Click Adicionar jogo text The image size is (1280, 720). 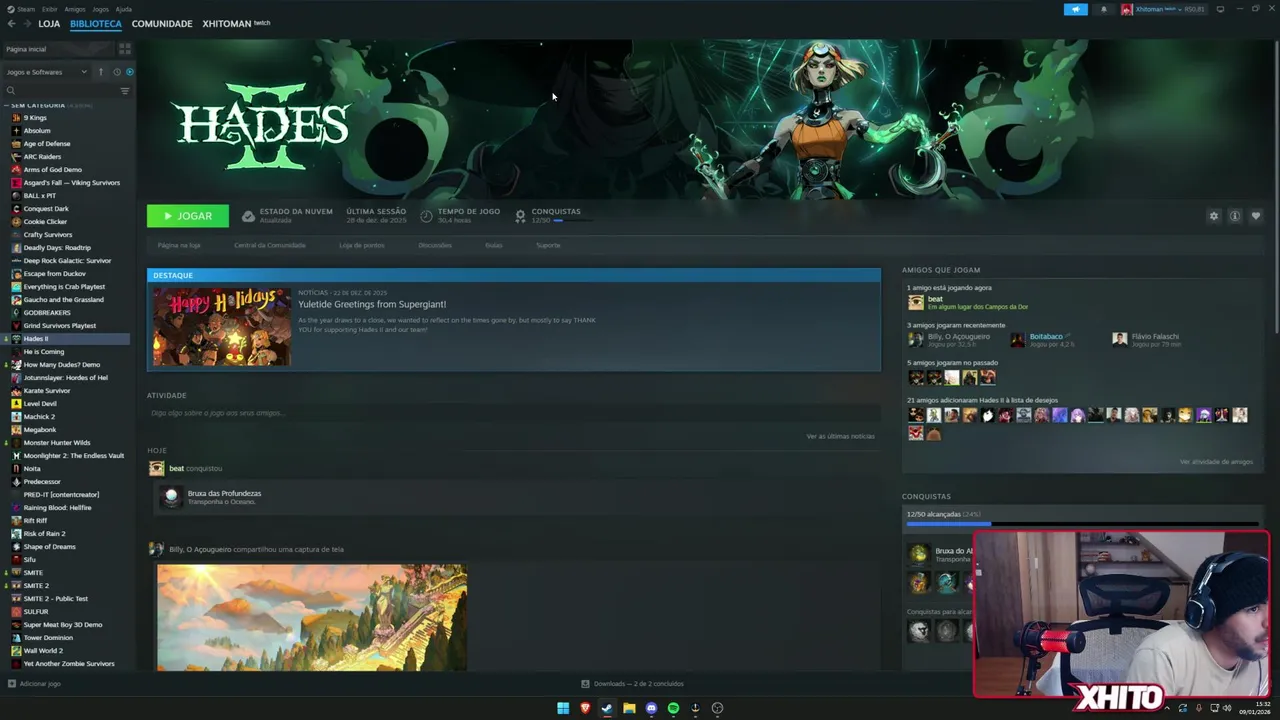pos(40,684)
